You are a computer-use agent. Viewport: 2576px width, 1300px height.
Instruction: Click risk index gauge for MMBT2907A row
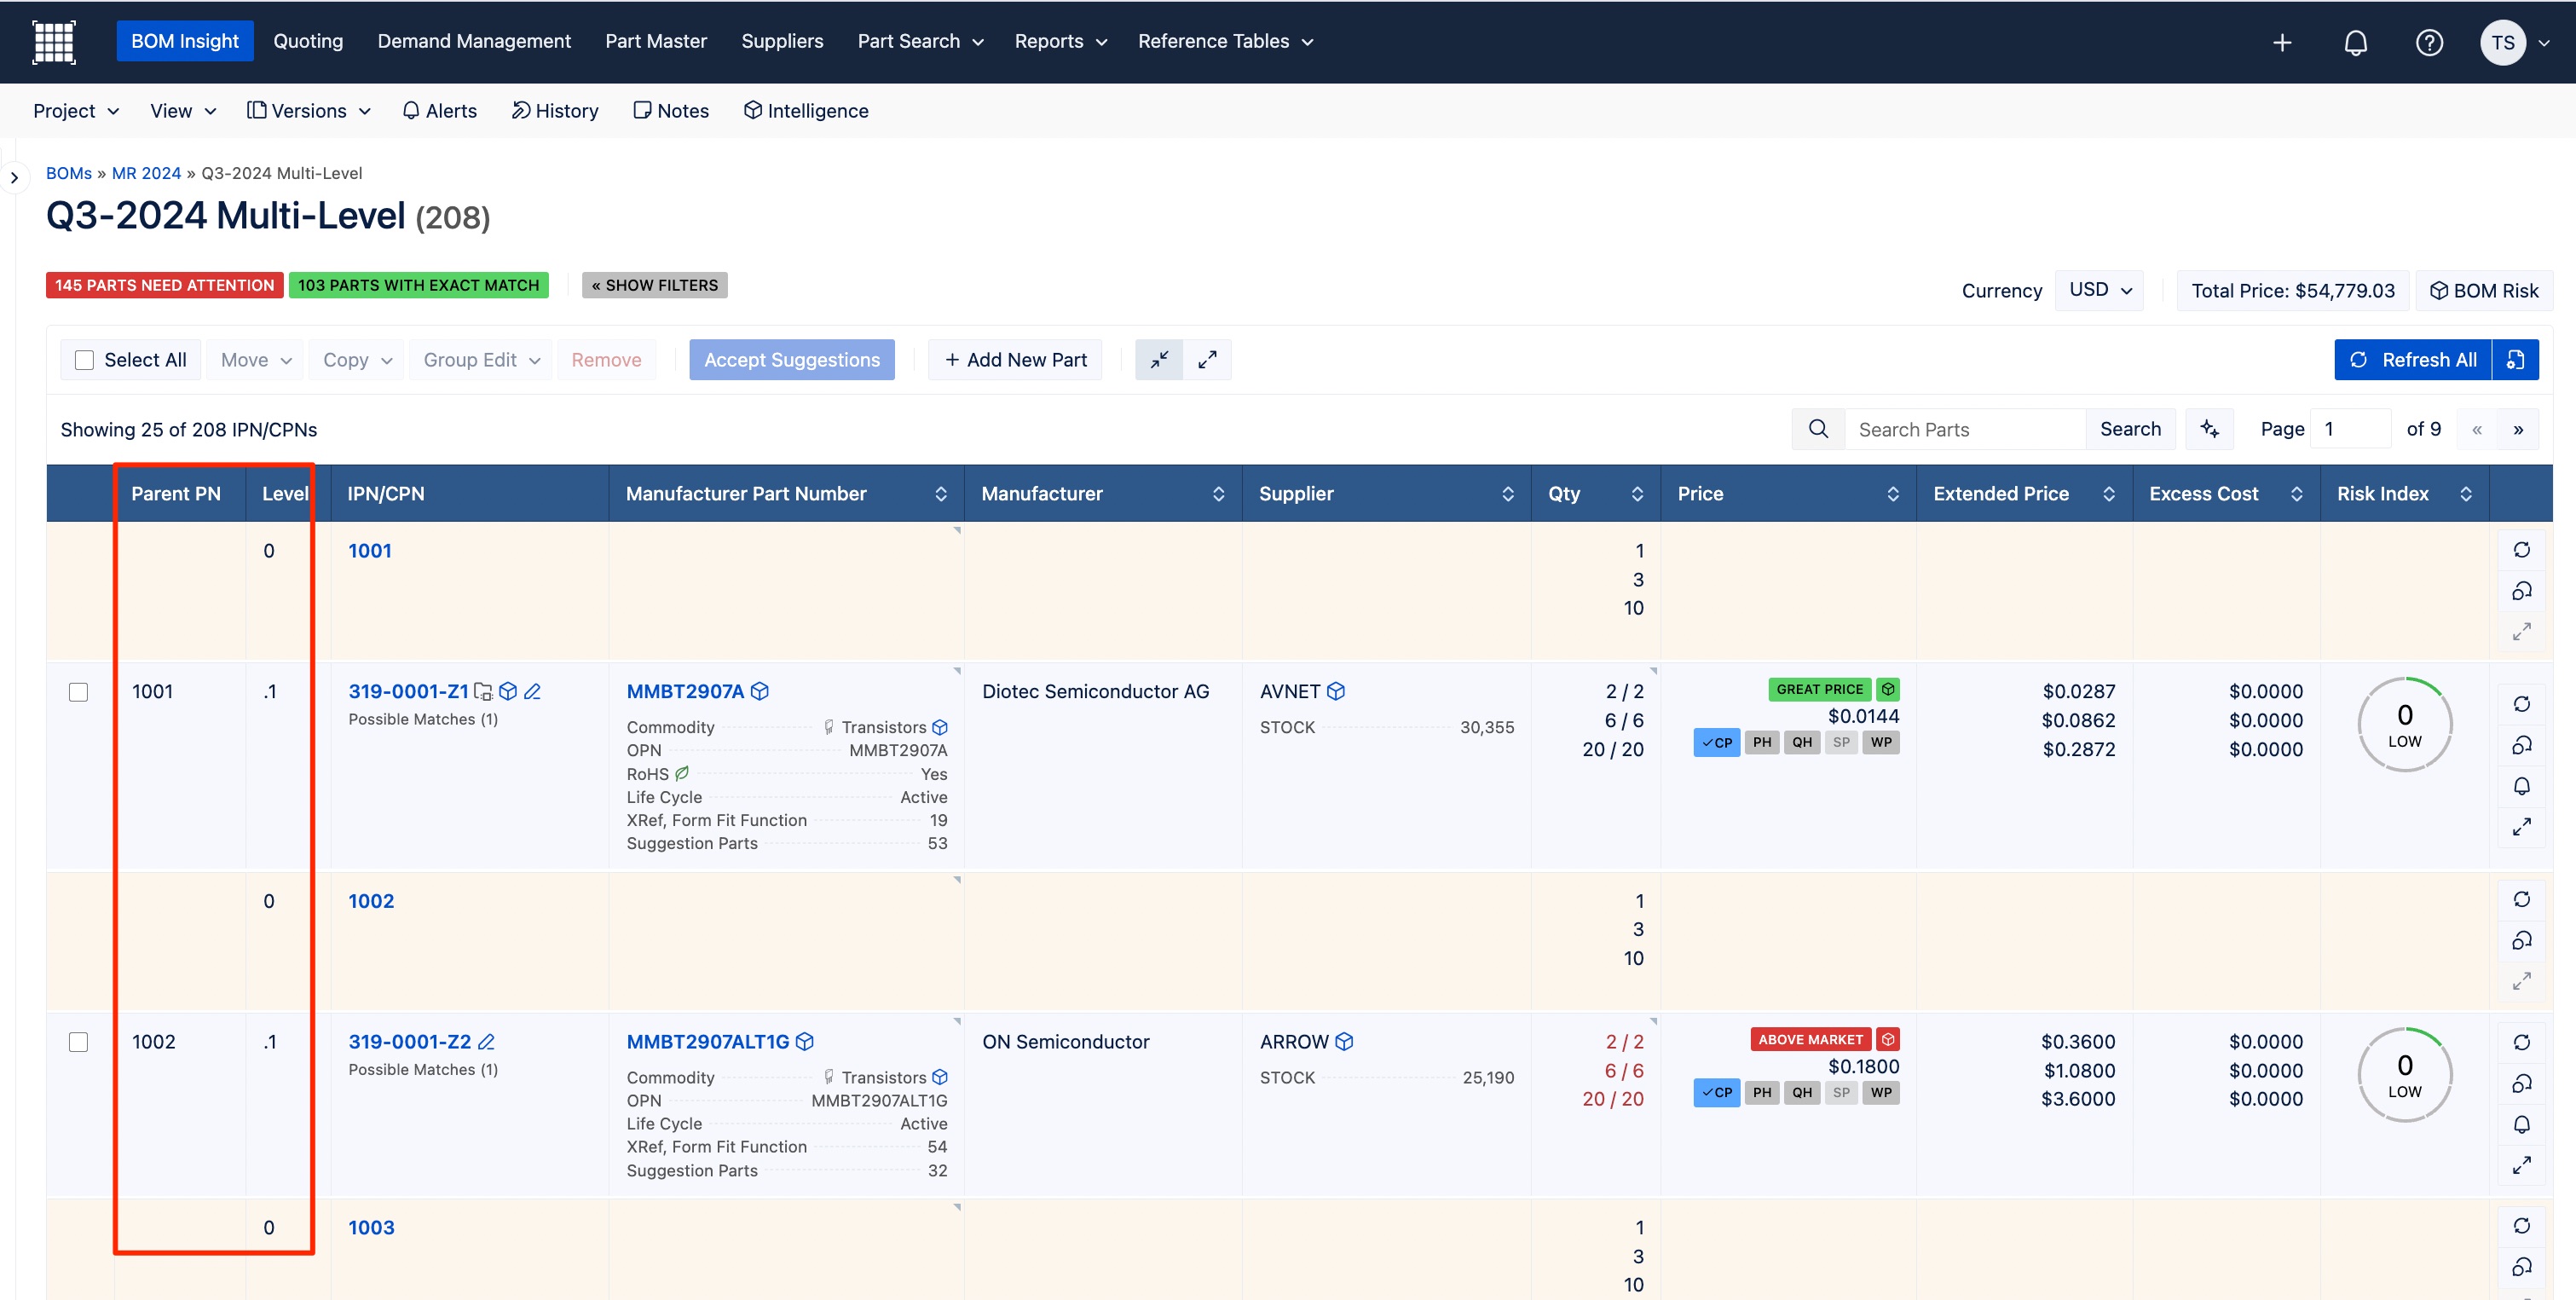tap(2405, 725)
